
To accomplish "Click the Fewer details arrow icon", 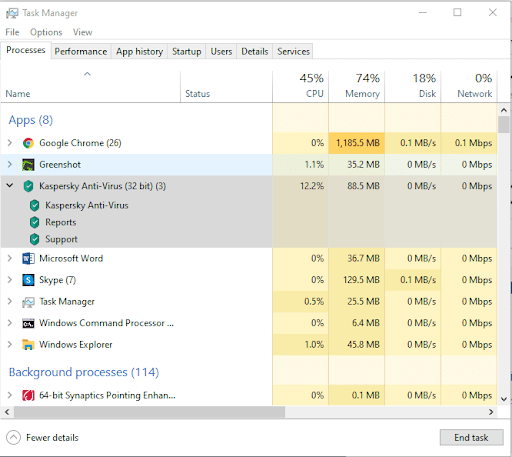I will coord(13,438).
